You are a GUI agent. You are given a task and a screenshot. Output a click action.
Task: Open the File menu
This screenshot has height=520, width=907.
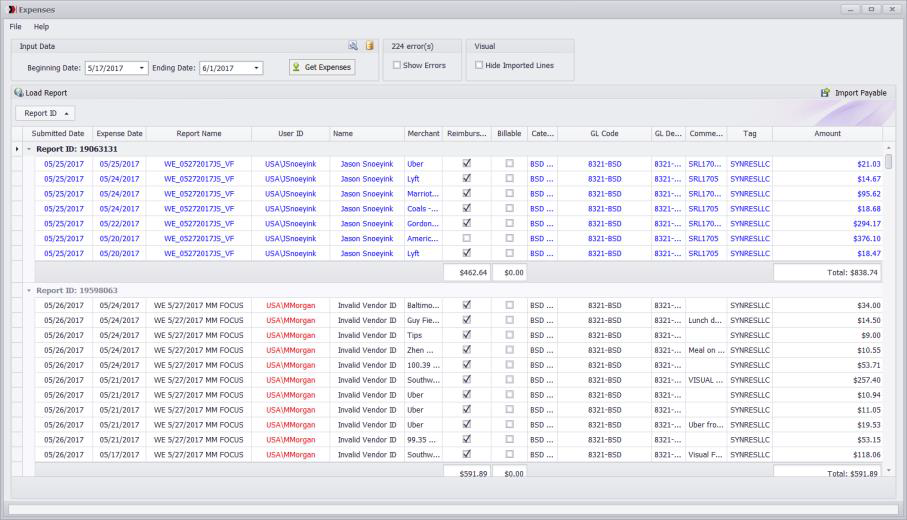[15, 27]
